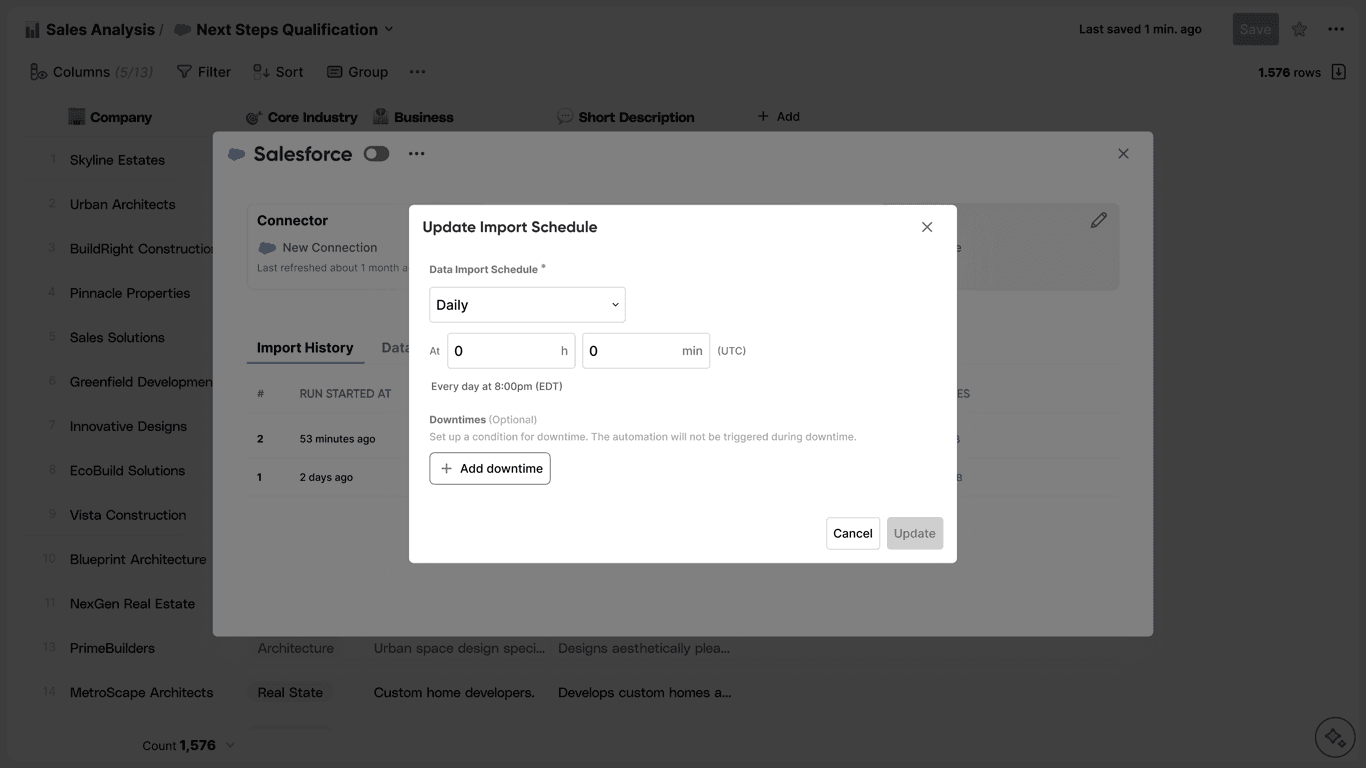Close the Salesforce panel

pos(1123,154)
